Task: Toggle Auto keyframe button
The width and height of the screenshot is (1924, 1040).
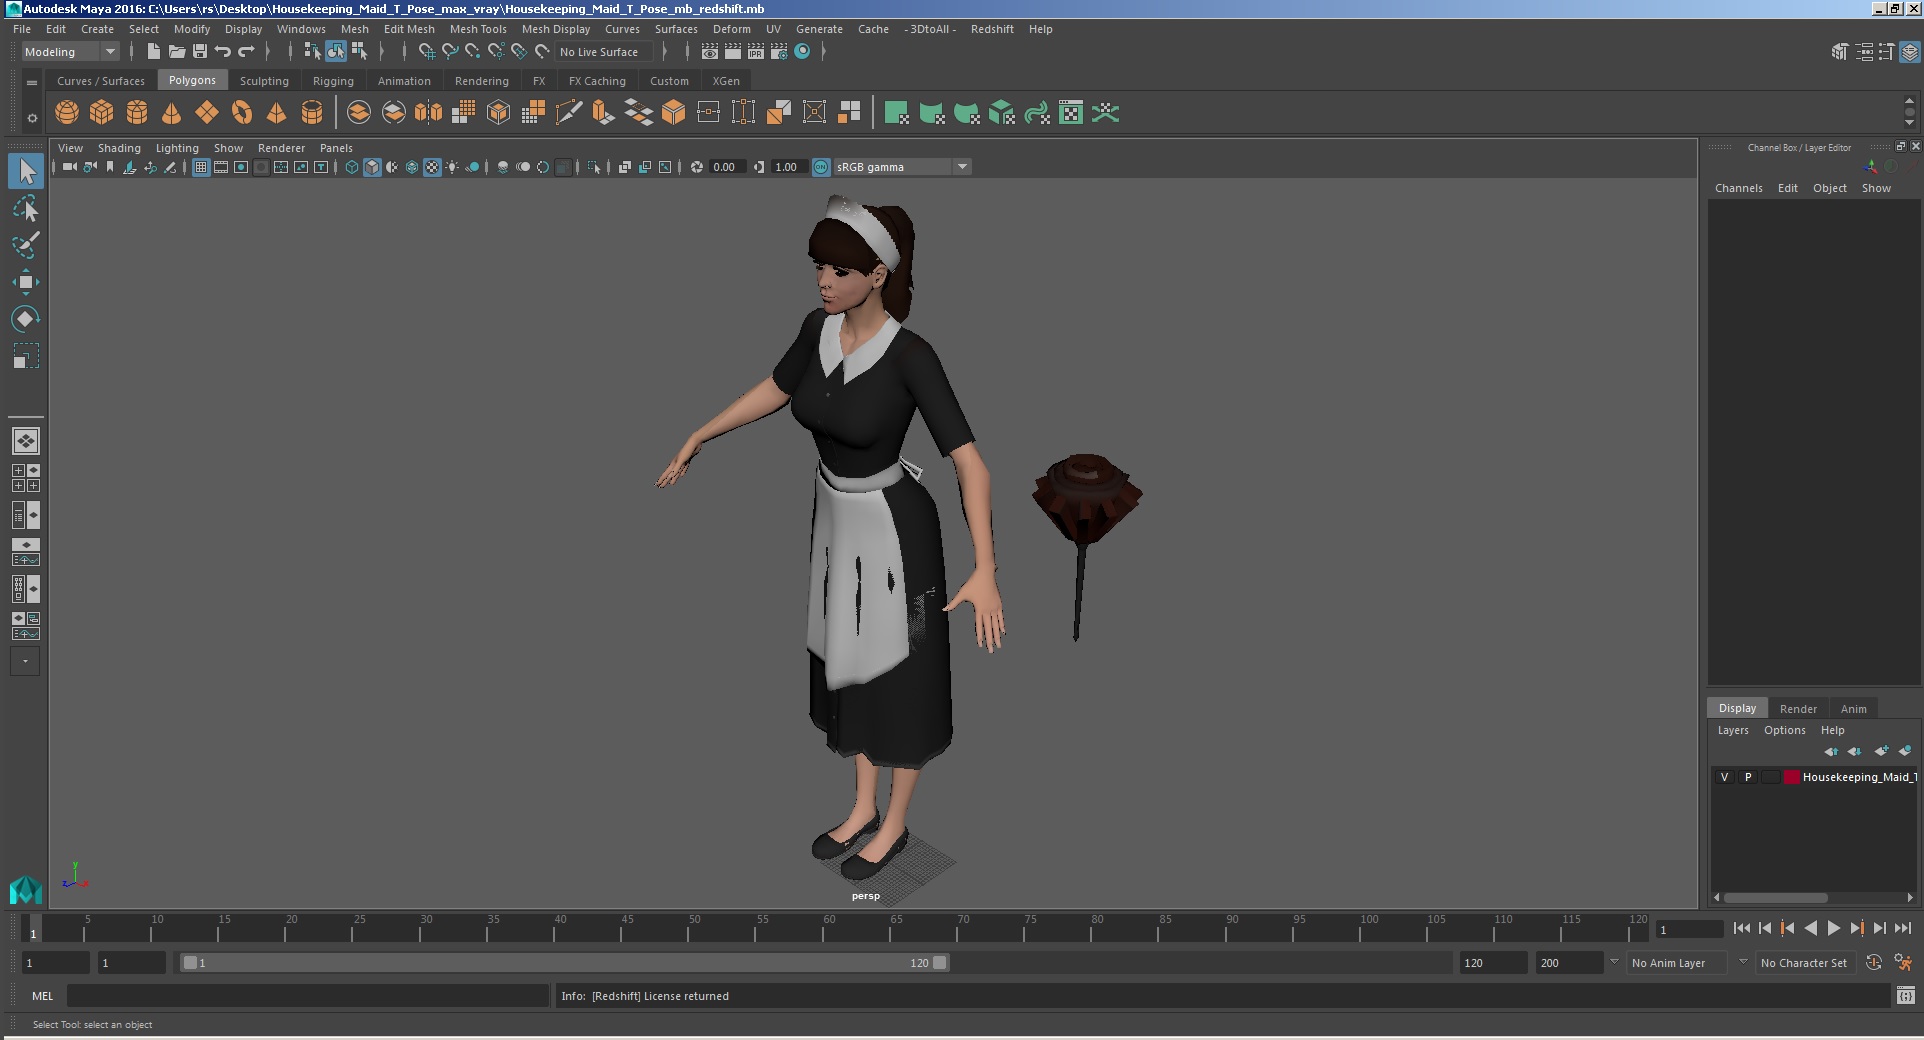Action: [x=1874, y=962]
